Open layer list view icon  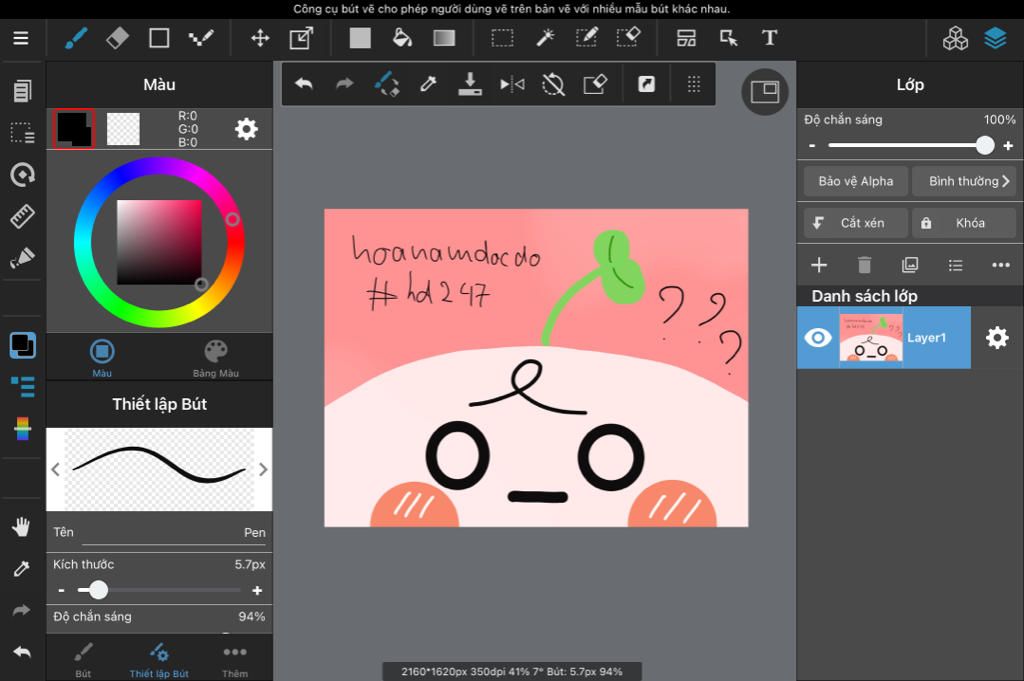click(x=955, y=264)
